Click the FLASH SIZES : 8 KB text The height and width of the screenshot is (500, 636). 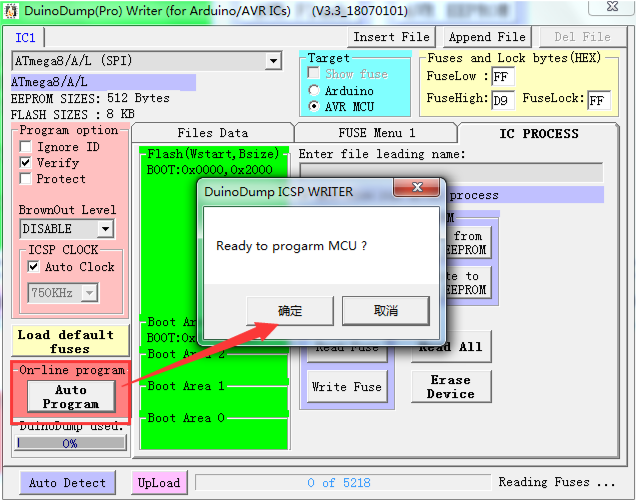coord(72,114)
